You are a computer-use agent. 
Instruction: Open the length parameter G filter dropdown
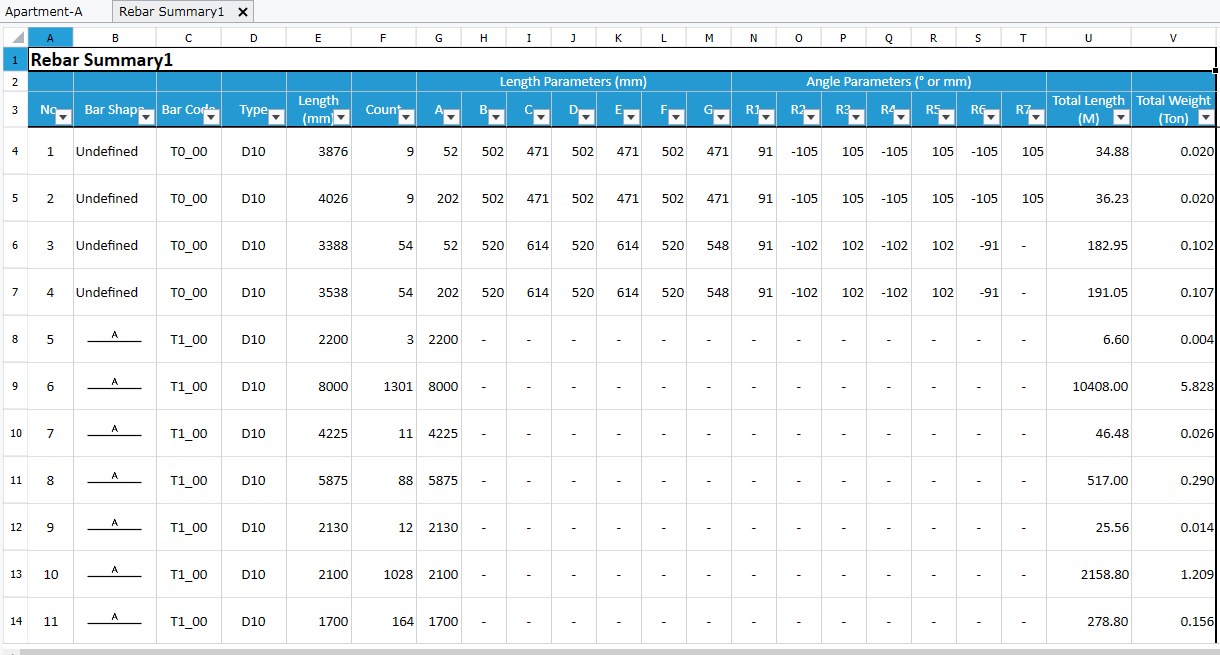tap(721, 117)
